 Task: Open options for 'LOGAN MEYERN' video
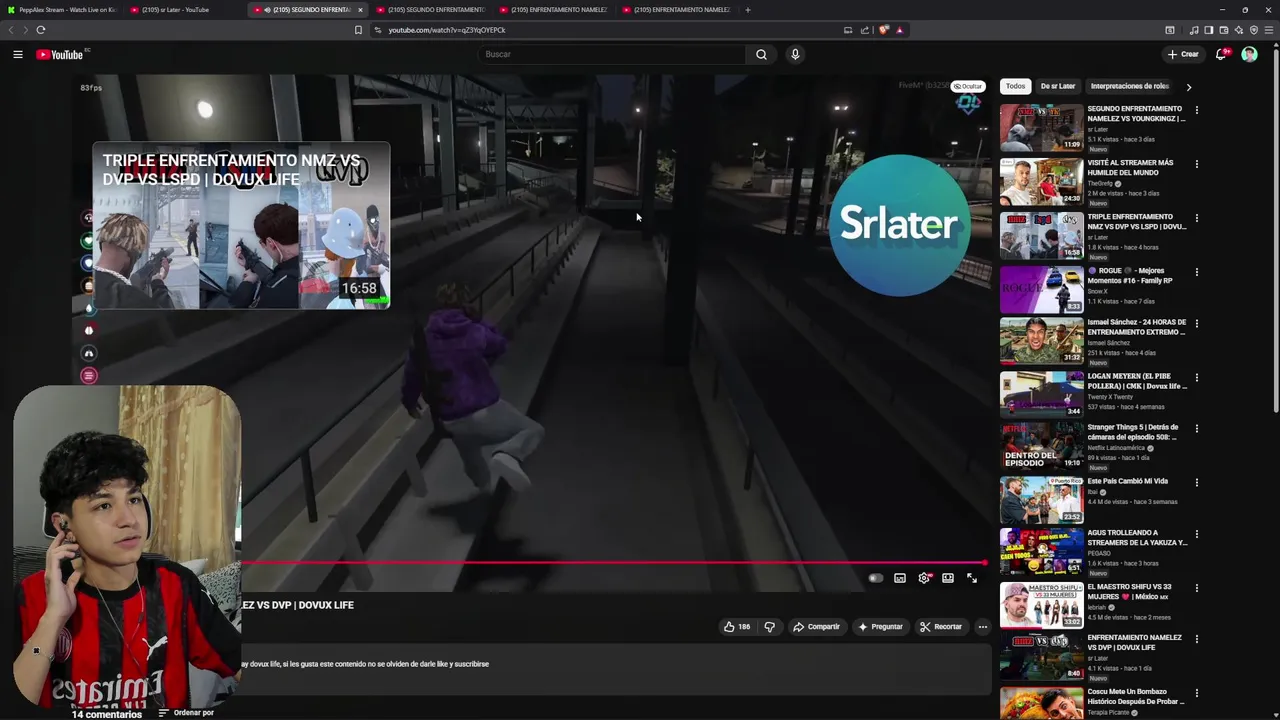click(x=1196, y=378)
